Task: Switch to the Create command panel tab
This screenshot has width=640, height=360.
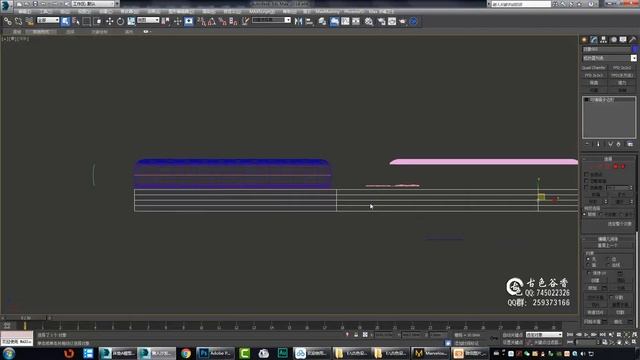Action: 584,40
